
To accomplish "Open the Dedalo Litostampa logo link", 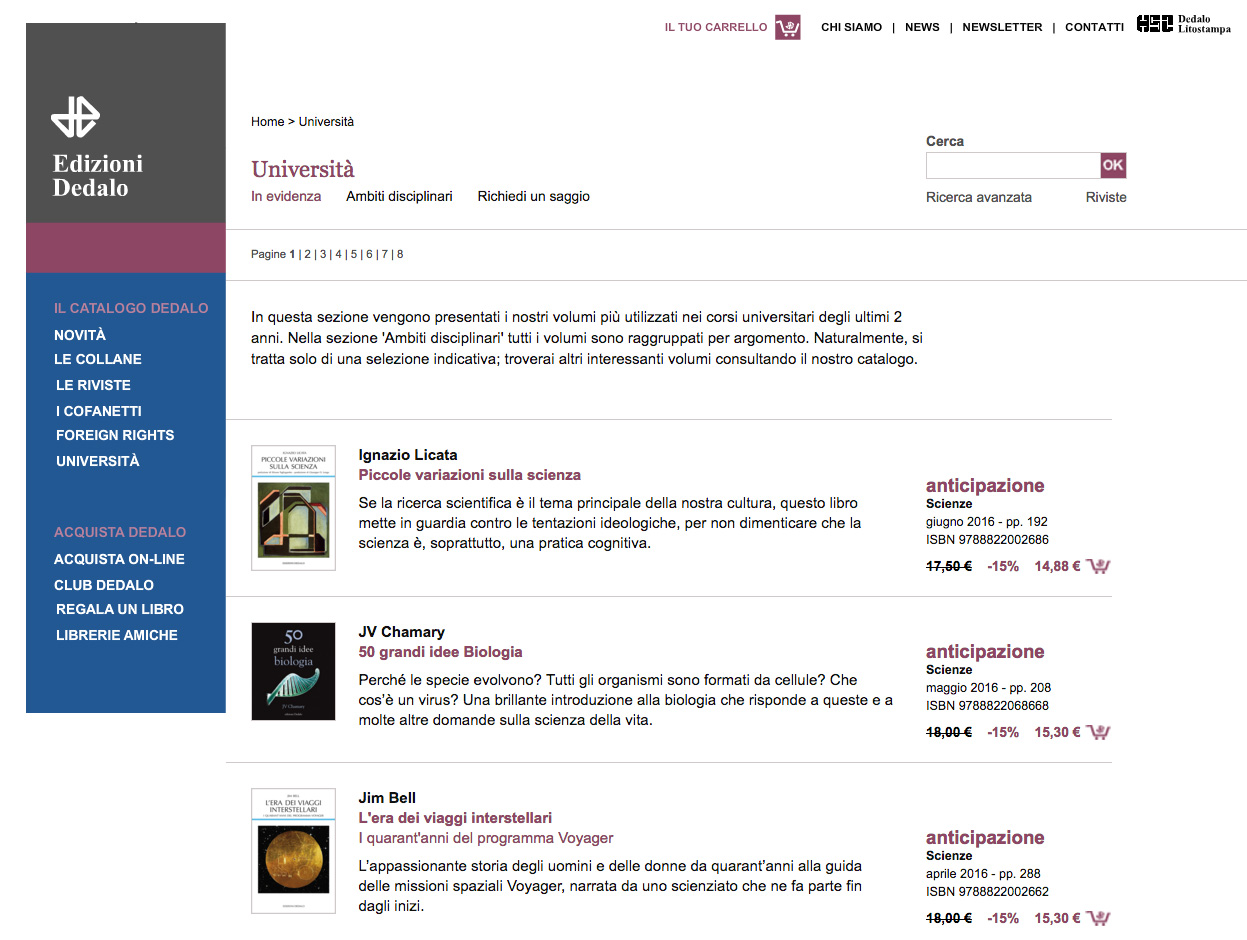I will click(x=1184, y=24).
